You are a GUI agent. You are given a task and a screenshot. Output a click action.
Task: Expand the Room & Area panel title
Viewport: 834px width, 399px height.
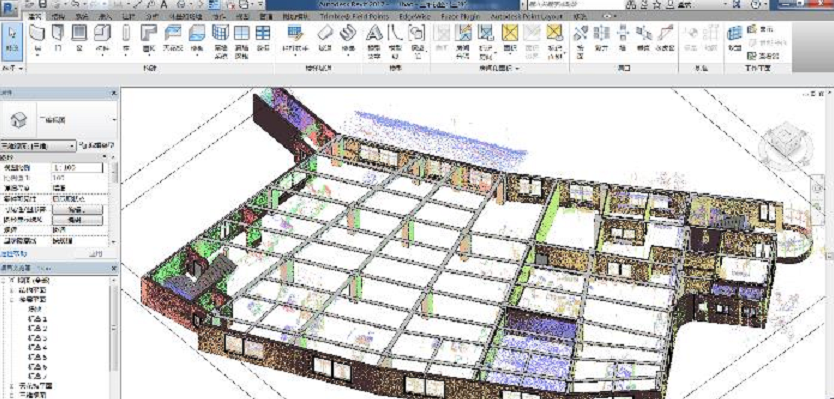[x=500, y=68]
